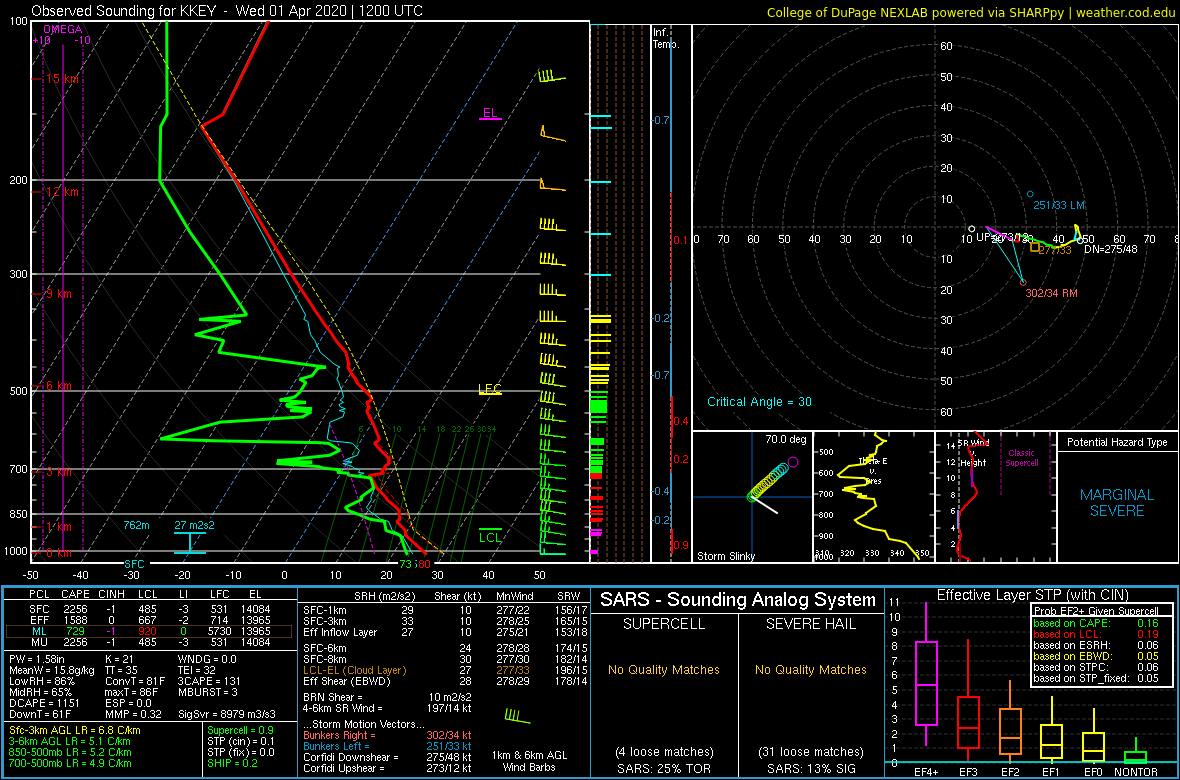Image resolution: width=1180 pixels, height=780 pixels.
Task: Click the 'Classic Supercell' label
Action: (x=1020, y=460)
